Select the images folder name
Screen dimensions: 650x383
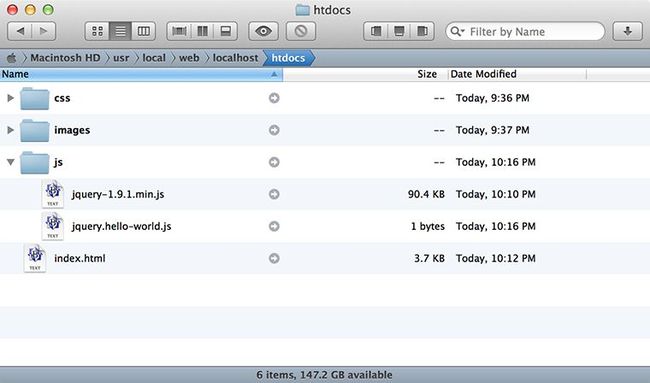(x=72, y=130)
